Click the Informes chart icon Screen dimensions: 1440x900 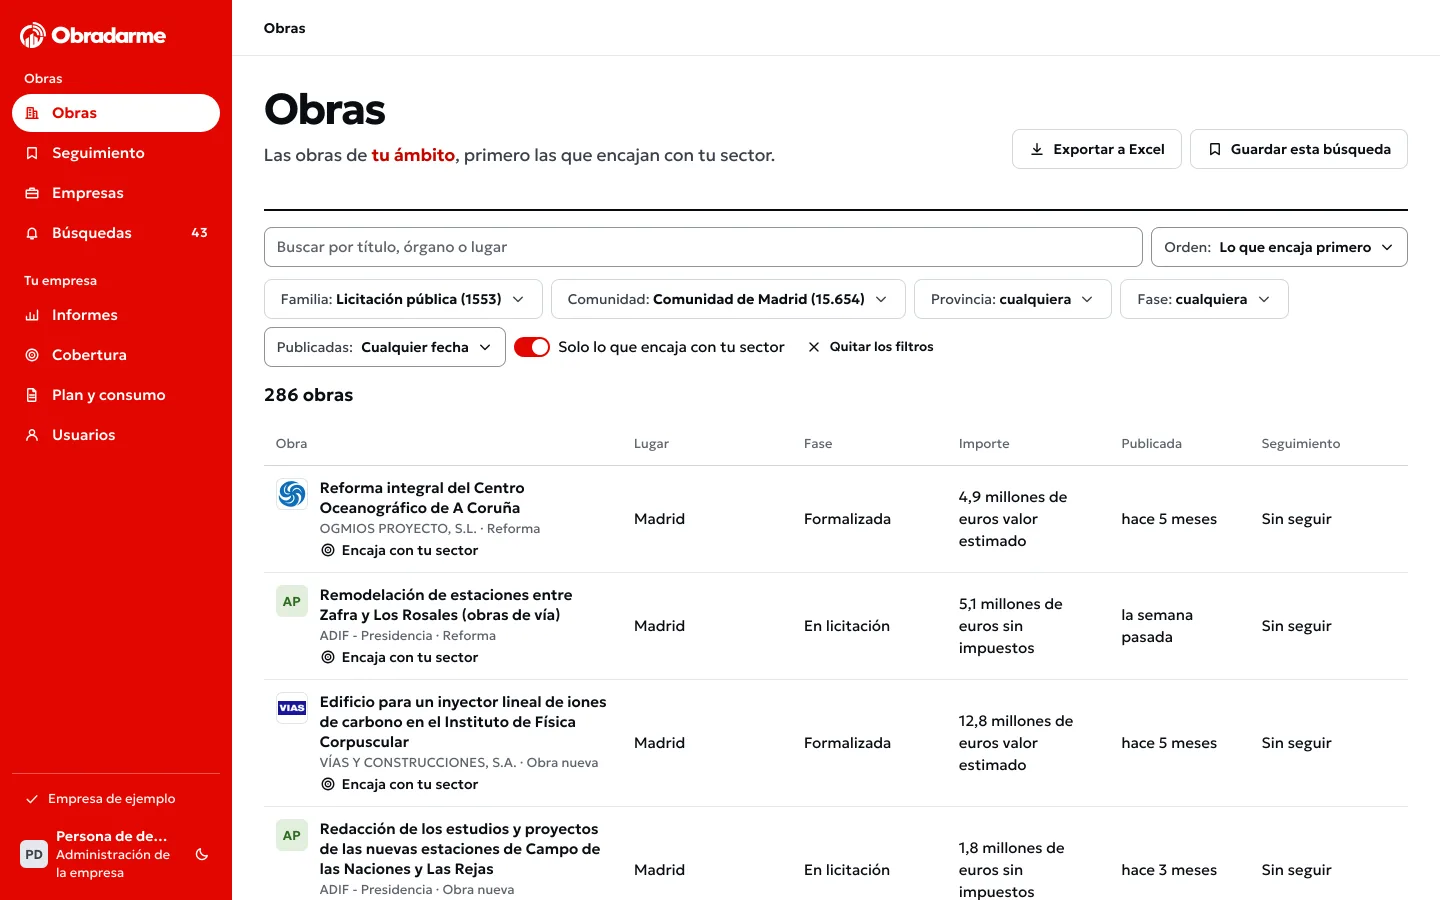click(x=32, y=315)
